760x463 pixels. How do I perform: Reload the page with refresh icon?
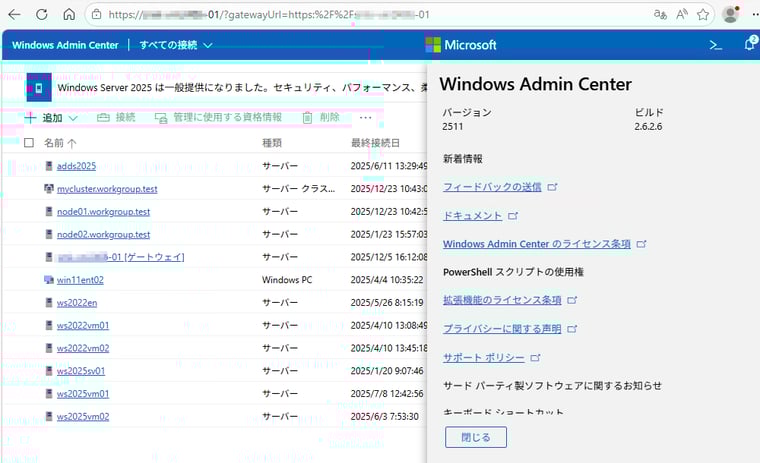(x=42, y=15)
